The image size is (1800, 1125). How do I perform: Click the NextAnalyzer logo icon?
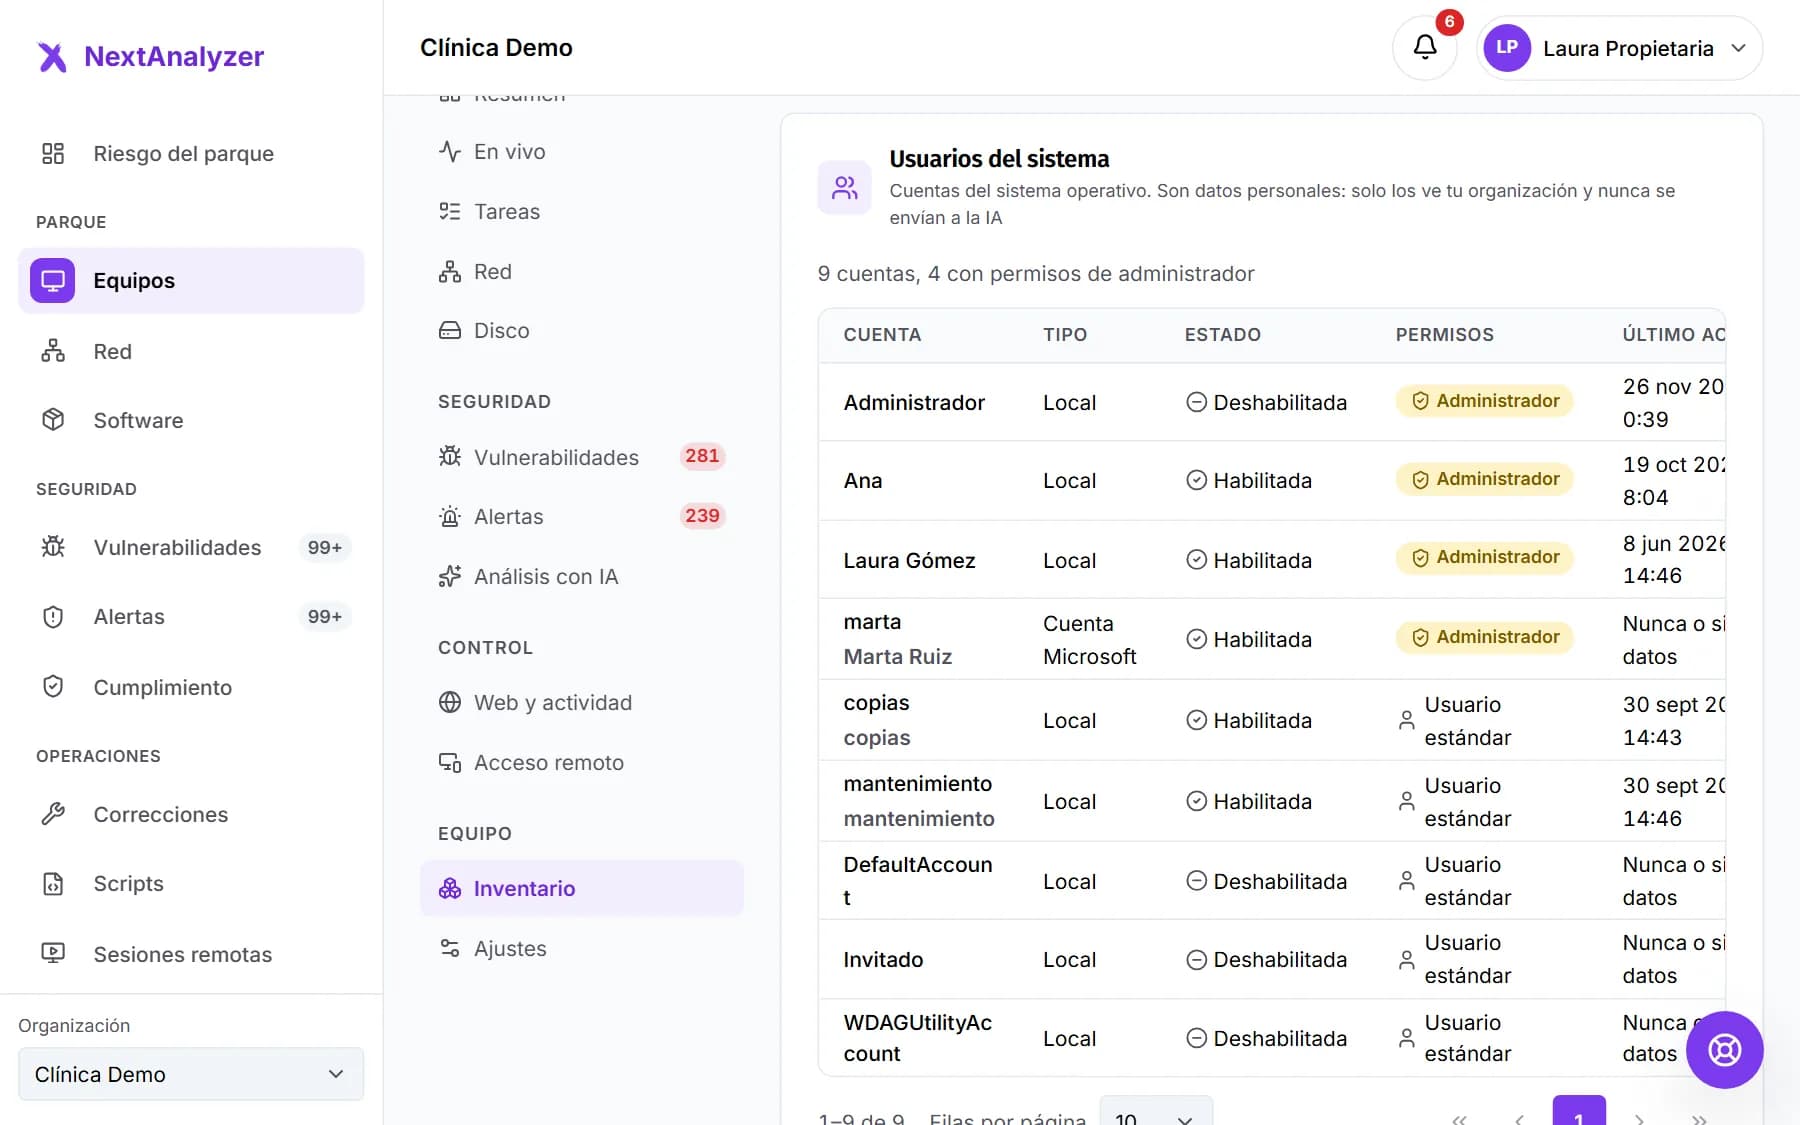(52, 57)
